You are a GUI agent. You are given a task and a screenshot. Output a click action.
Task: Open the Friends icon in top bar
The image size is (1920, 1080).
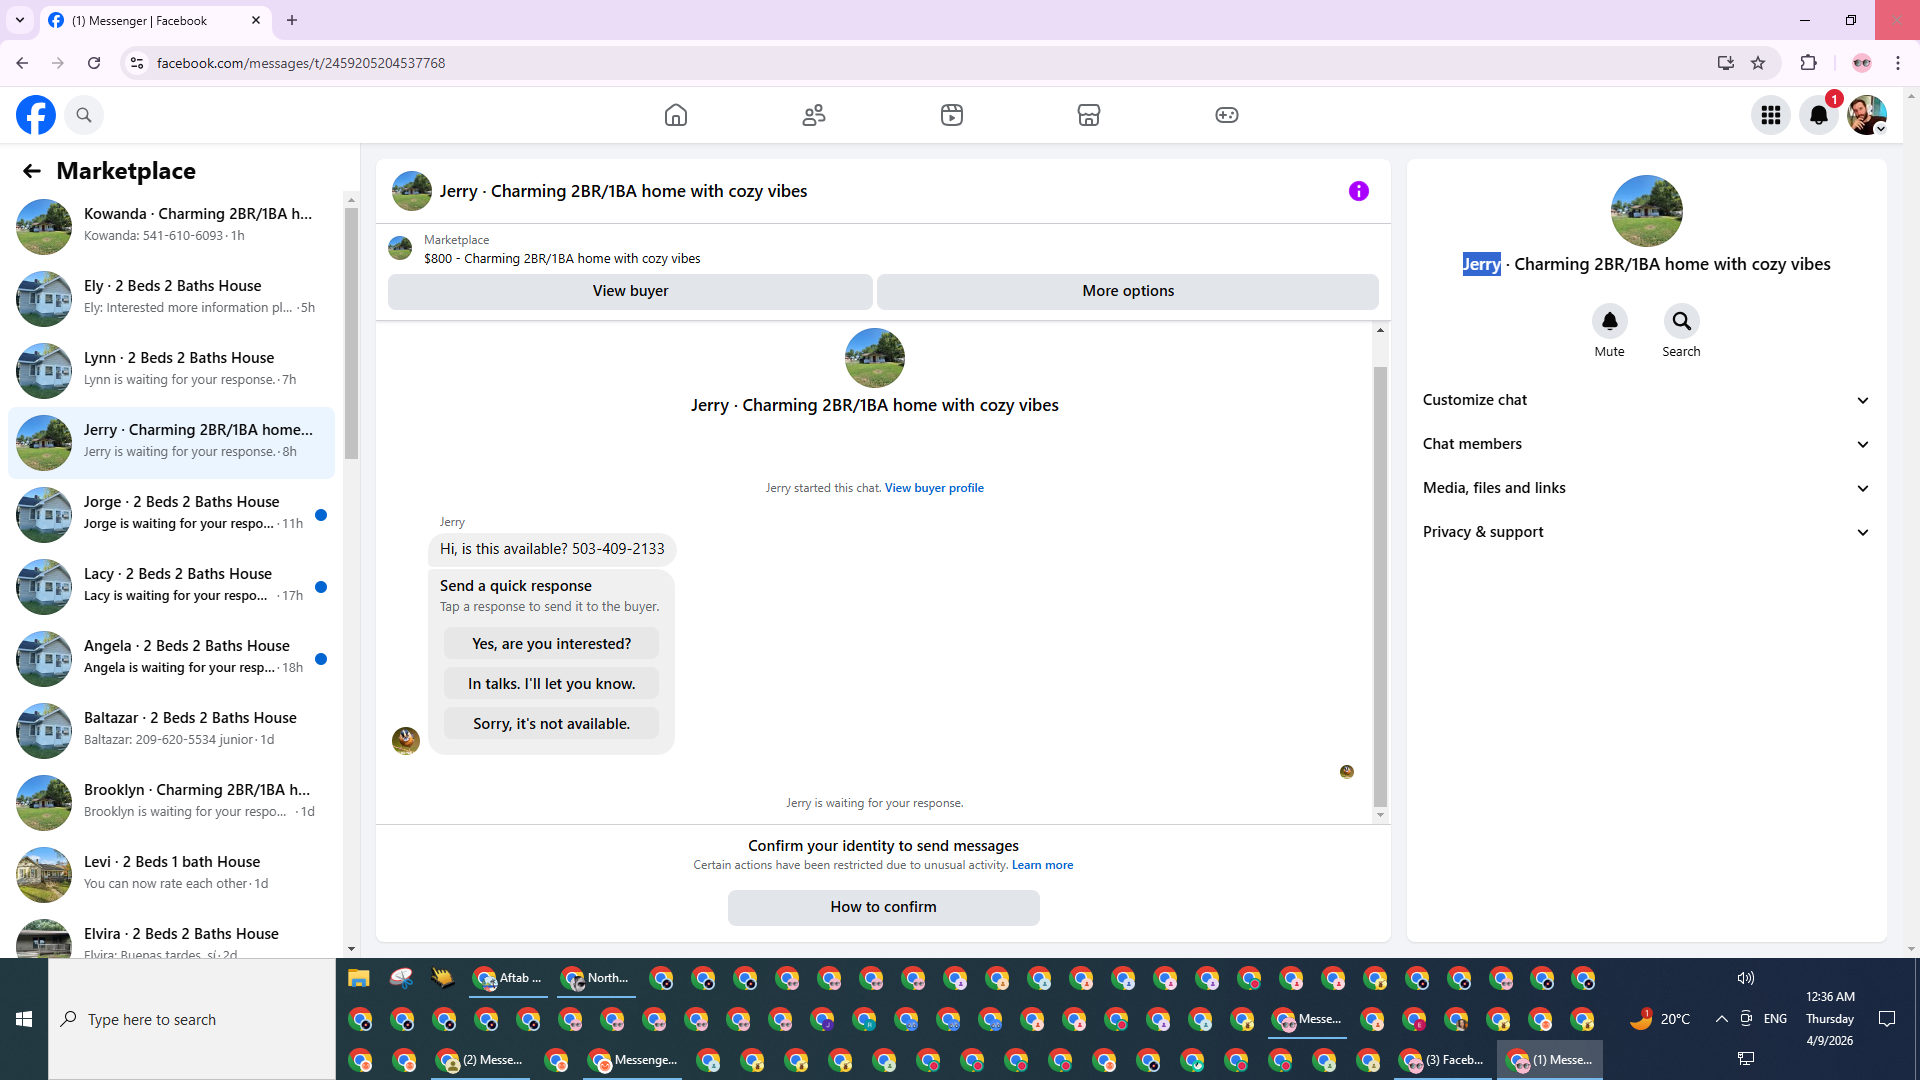(x=814, y=115)
